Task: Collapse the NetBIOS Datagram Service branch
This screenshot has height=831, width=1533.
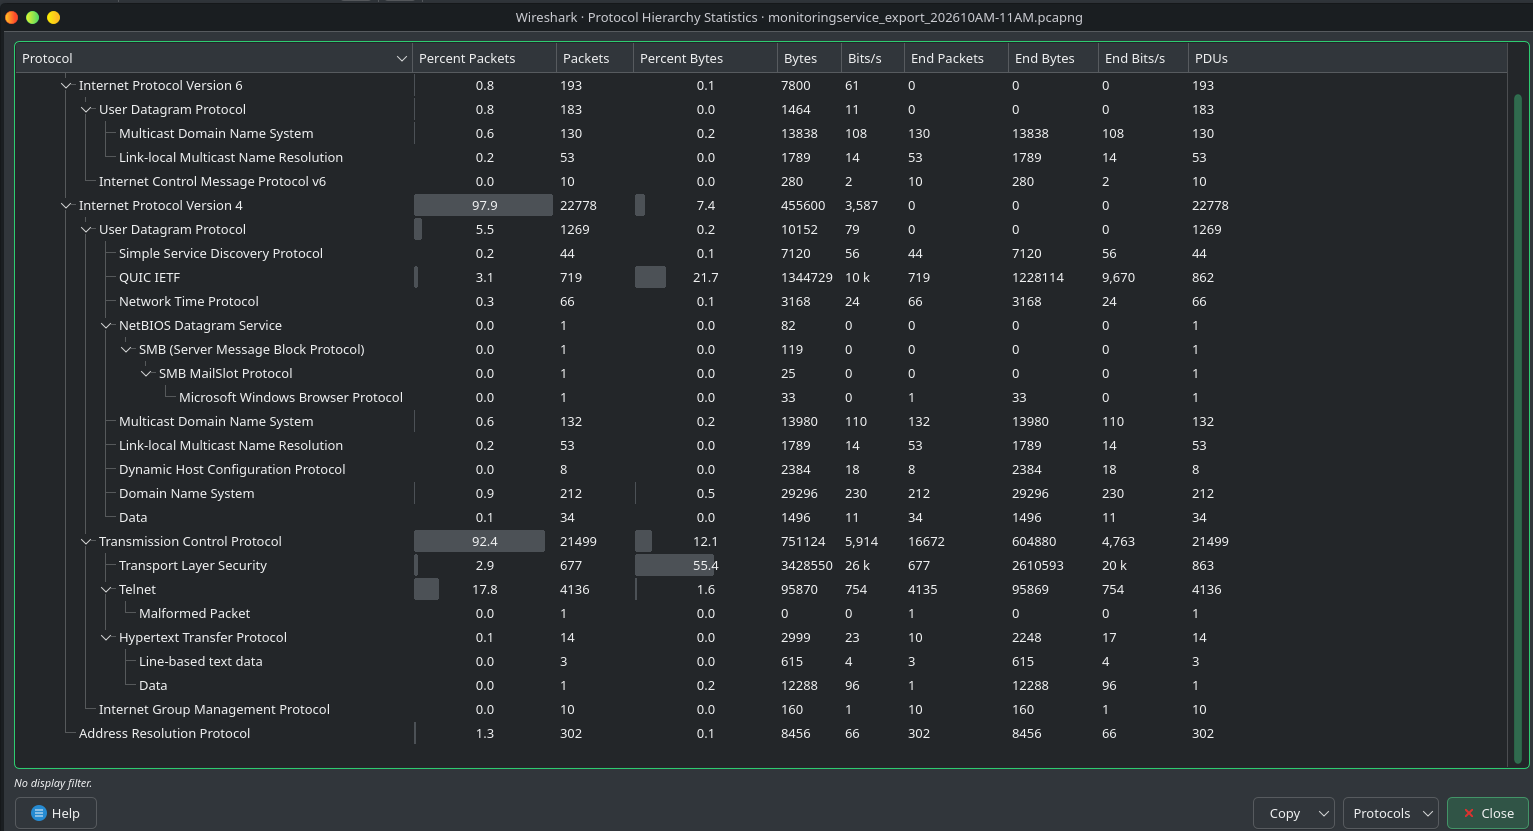Action: click(x=106, y=325)
